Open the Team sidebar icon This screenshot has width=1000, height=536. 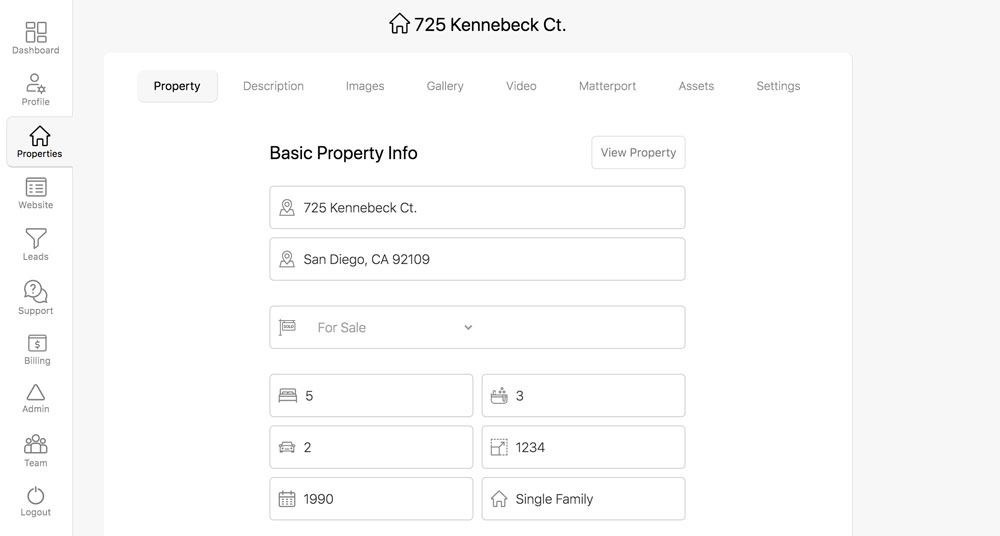36,444
